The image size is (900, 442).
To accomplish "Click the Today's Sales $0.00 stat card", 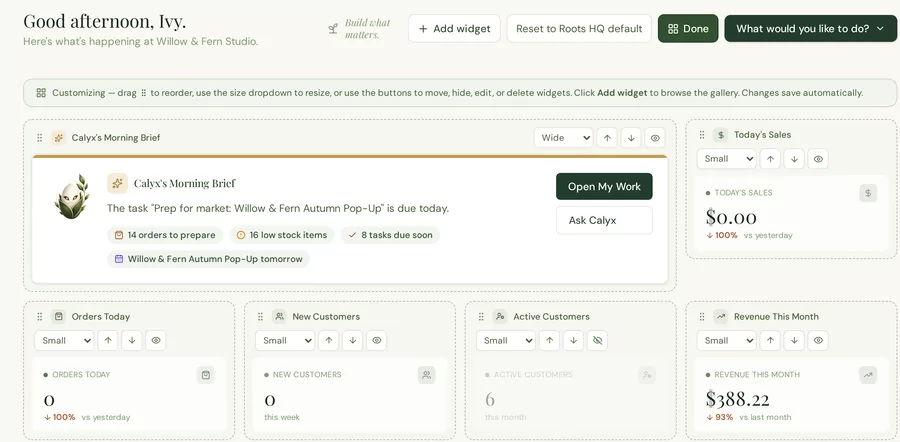I will (x=792, y=214).
